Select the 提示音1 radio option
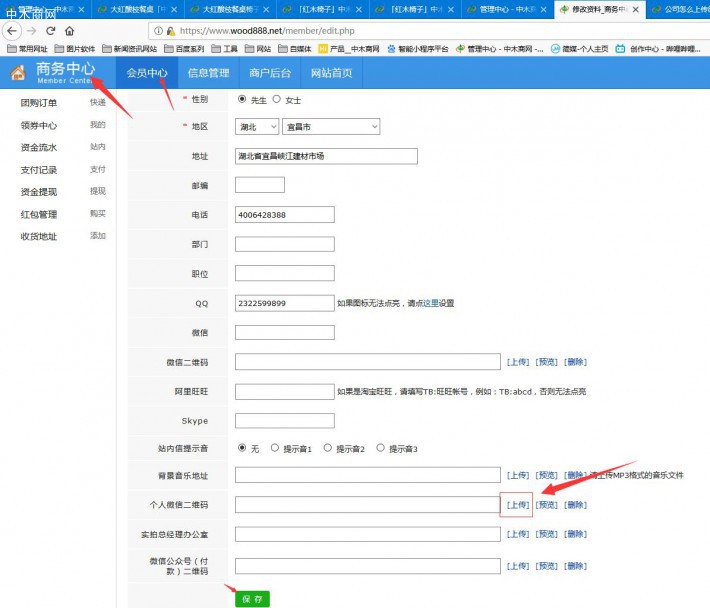The height and width of the screenshot is (608, 710). 275,448
